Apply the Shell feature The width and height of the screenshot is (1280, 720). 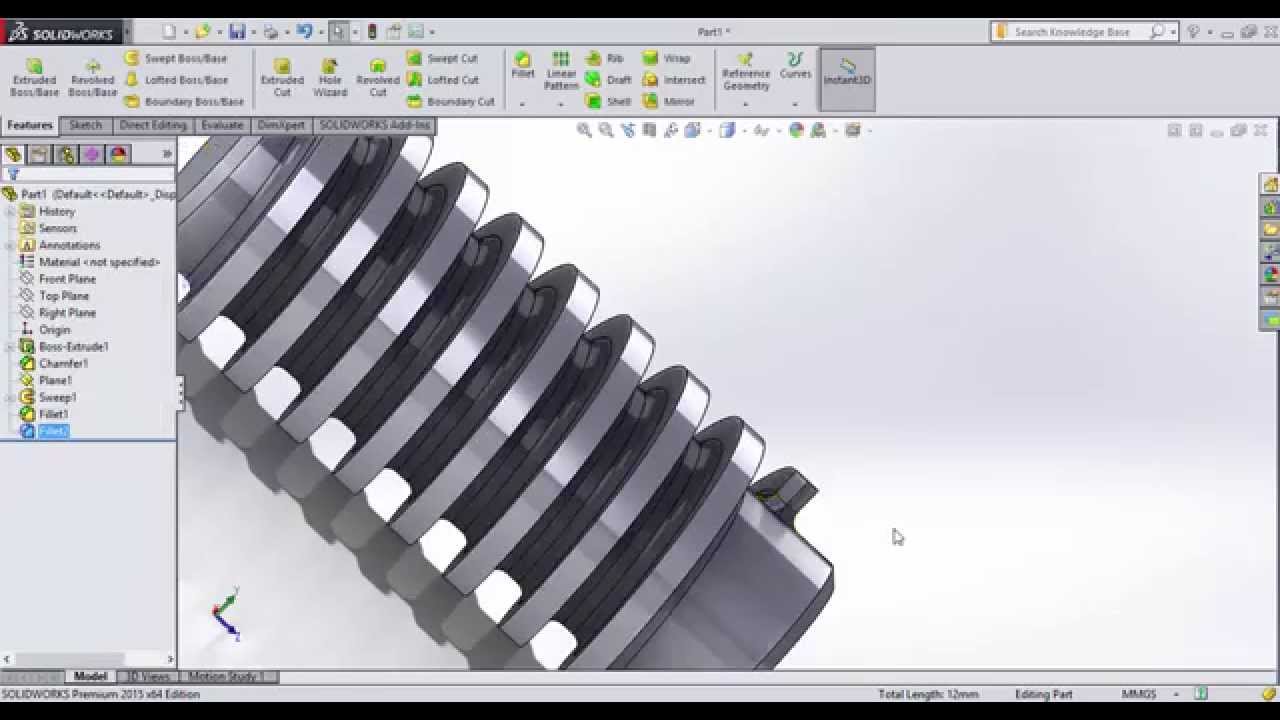point(609,101)
